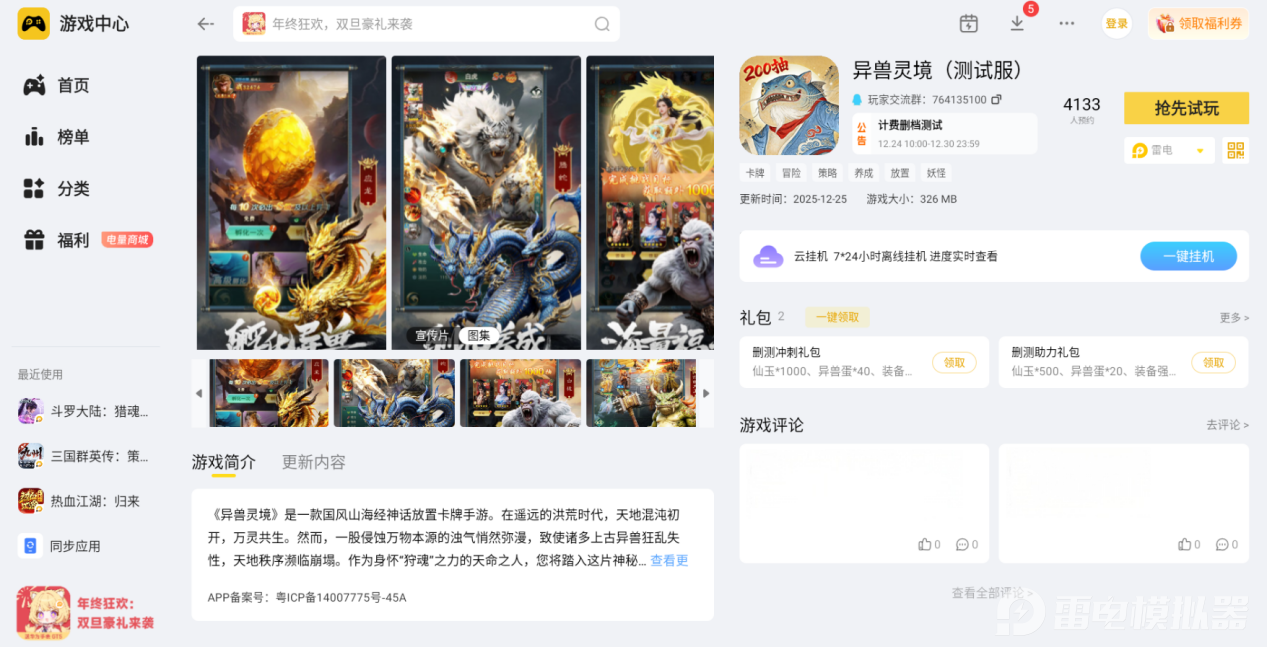
Task: Select the third screenshot thumbnail with gorilla
Action: pos(520,393)
